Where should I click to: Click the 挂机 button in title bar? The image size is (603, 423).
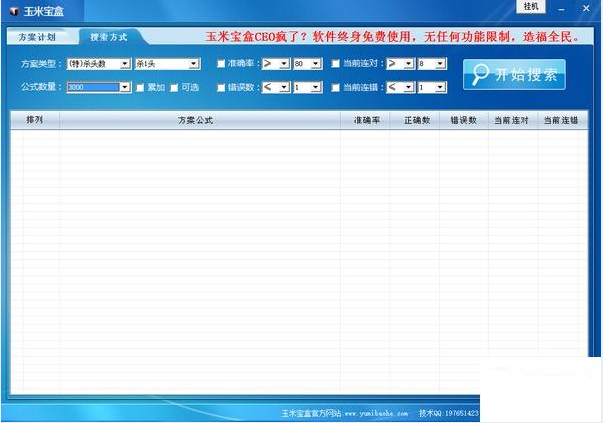531,7
